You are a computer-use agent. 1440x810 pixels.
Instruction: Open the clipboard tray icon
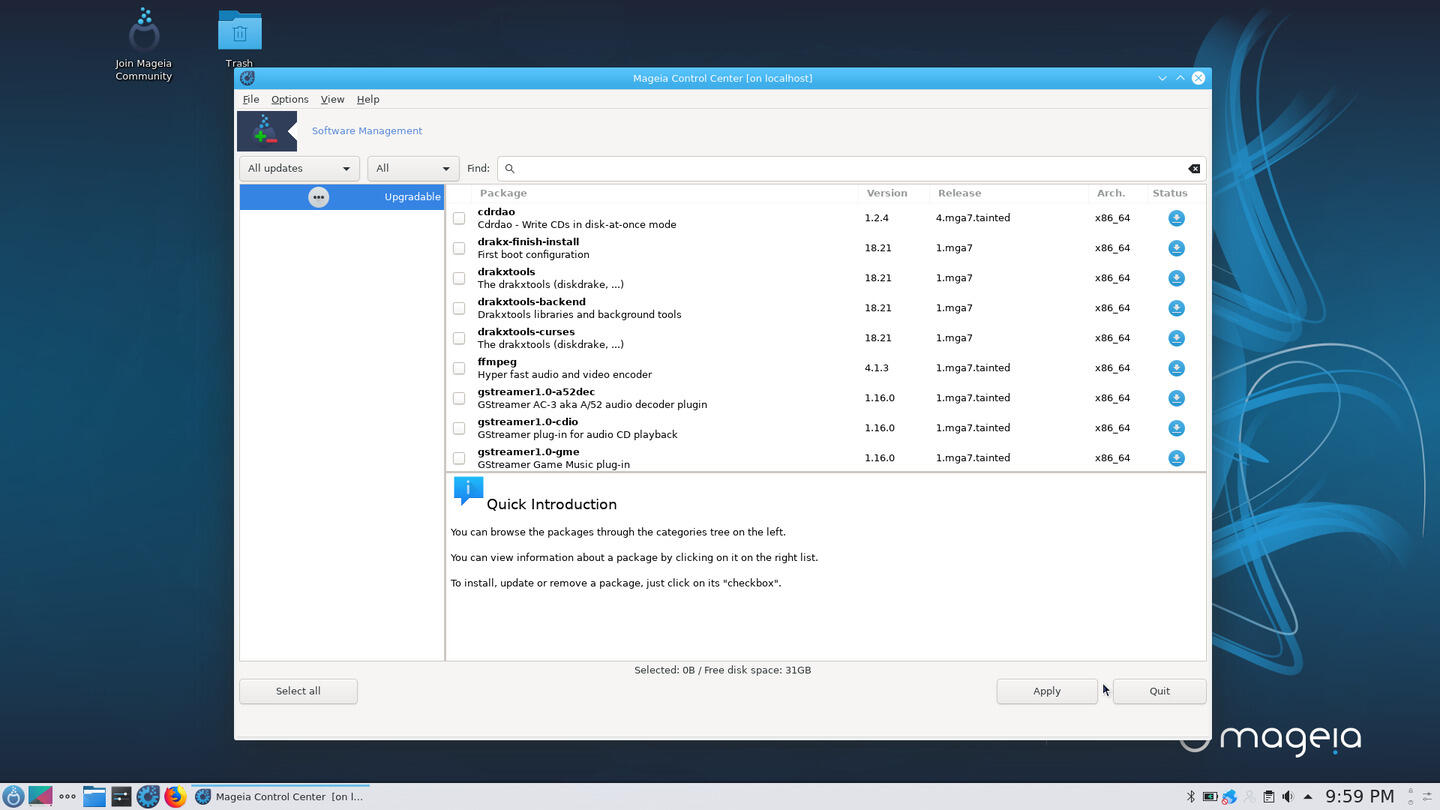[x=1268, y=797]
